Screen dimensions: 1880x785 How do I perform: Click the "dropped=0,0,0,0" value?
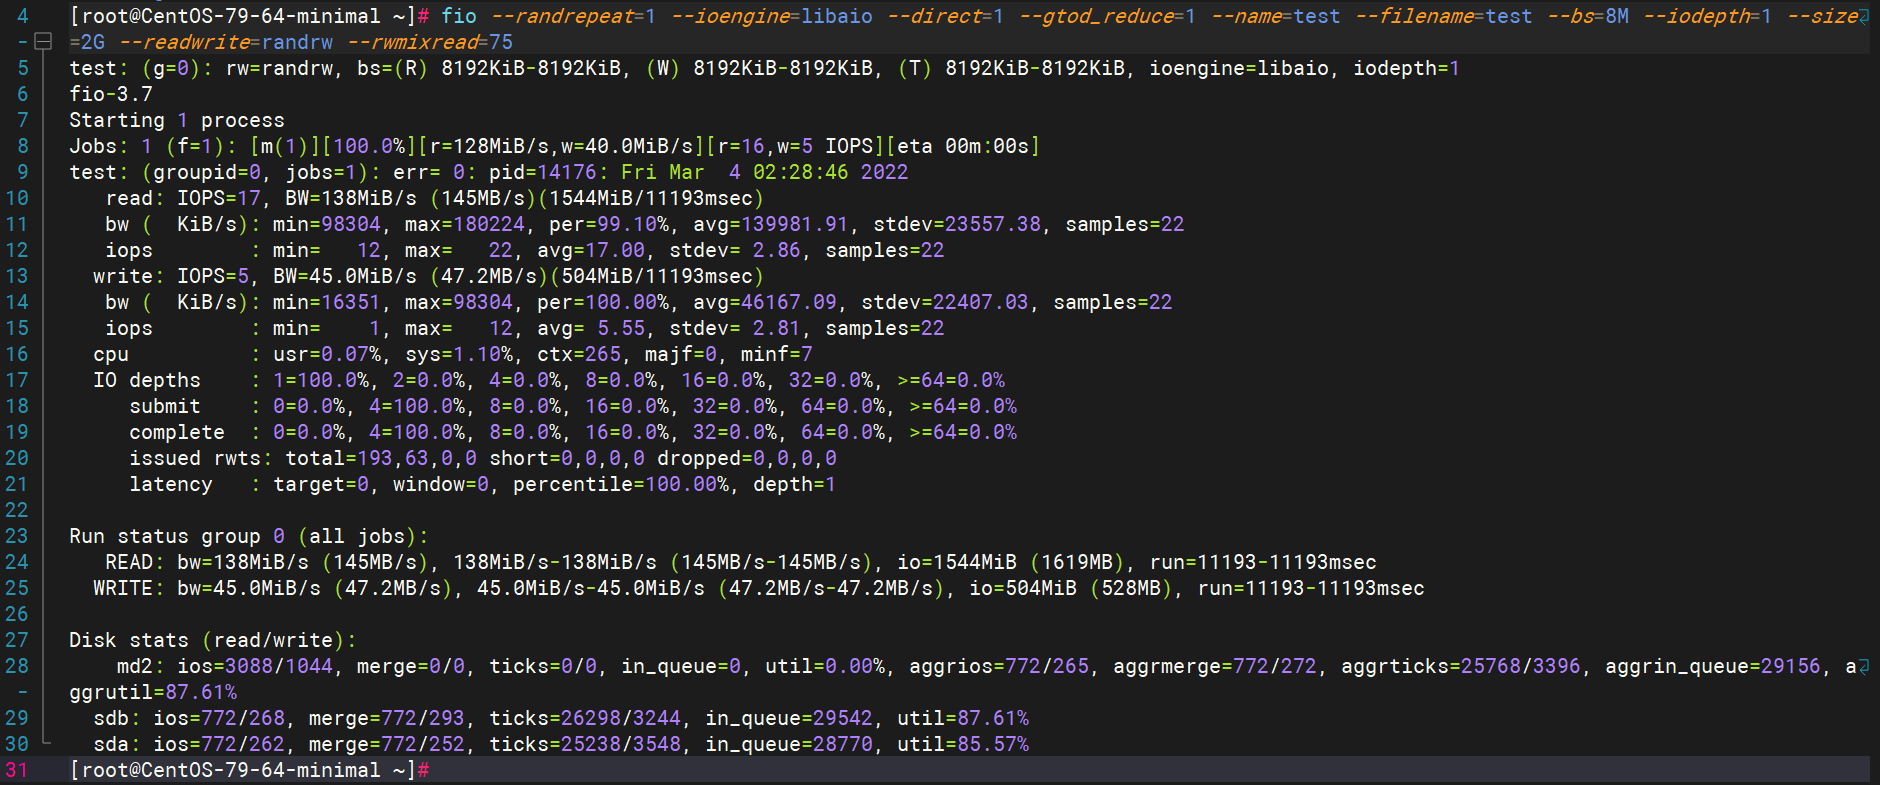(747, 458)
